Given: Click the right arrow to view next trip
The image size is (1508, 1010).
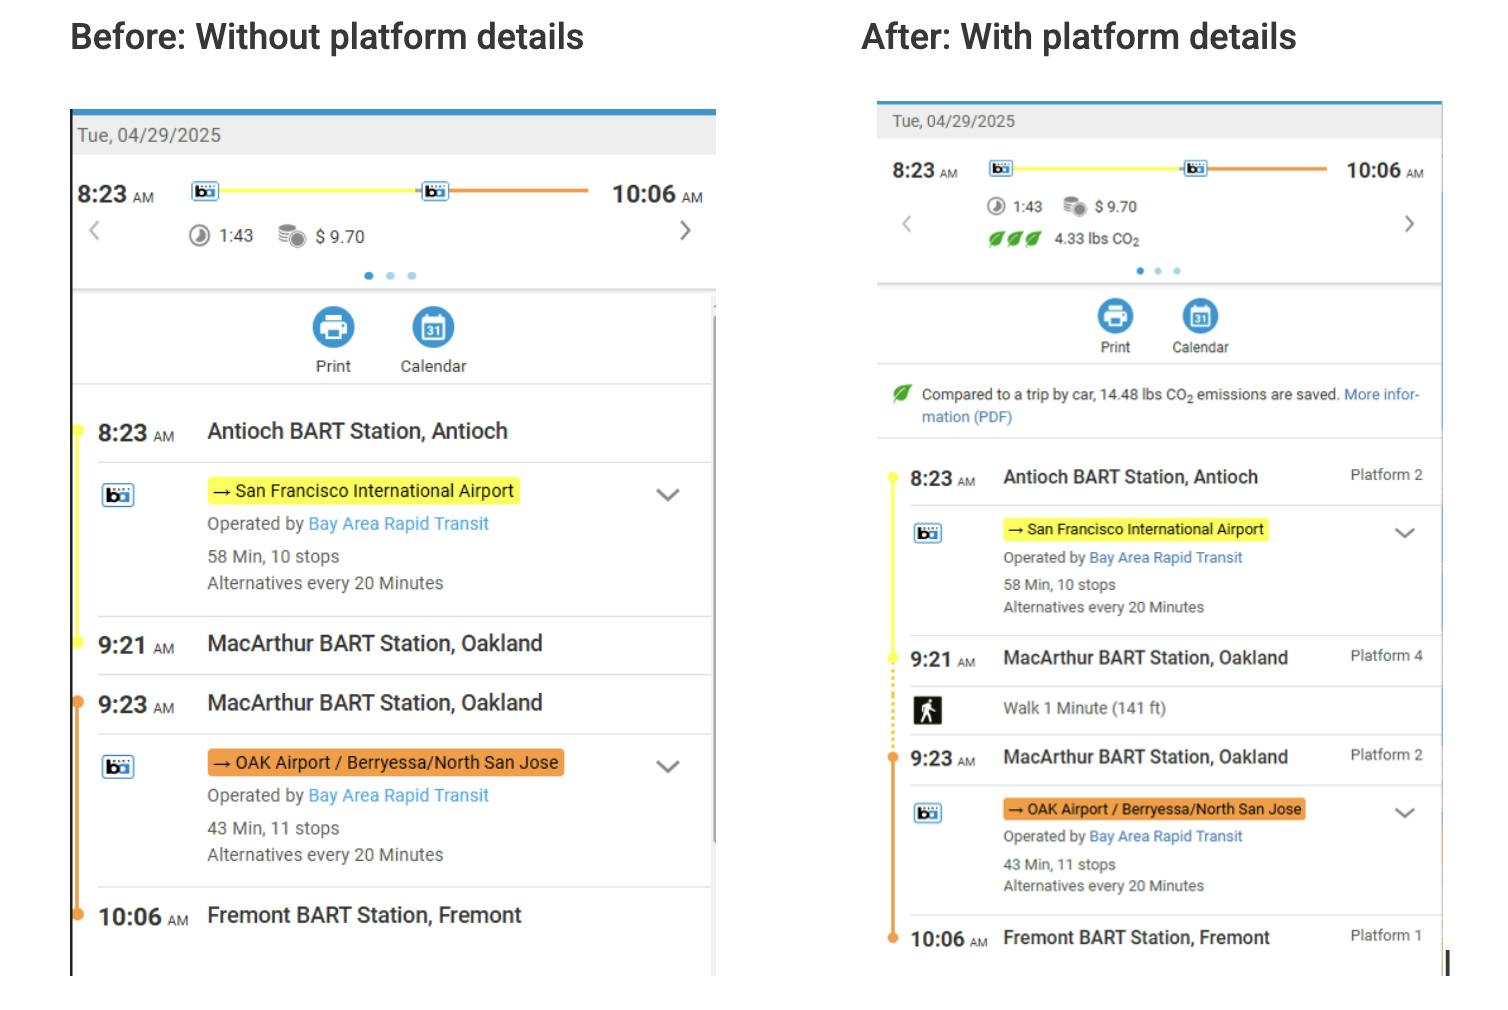Looking at the screenshot, I should (686, 230).
